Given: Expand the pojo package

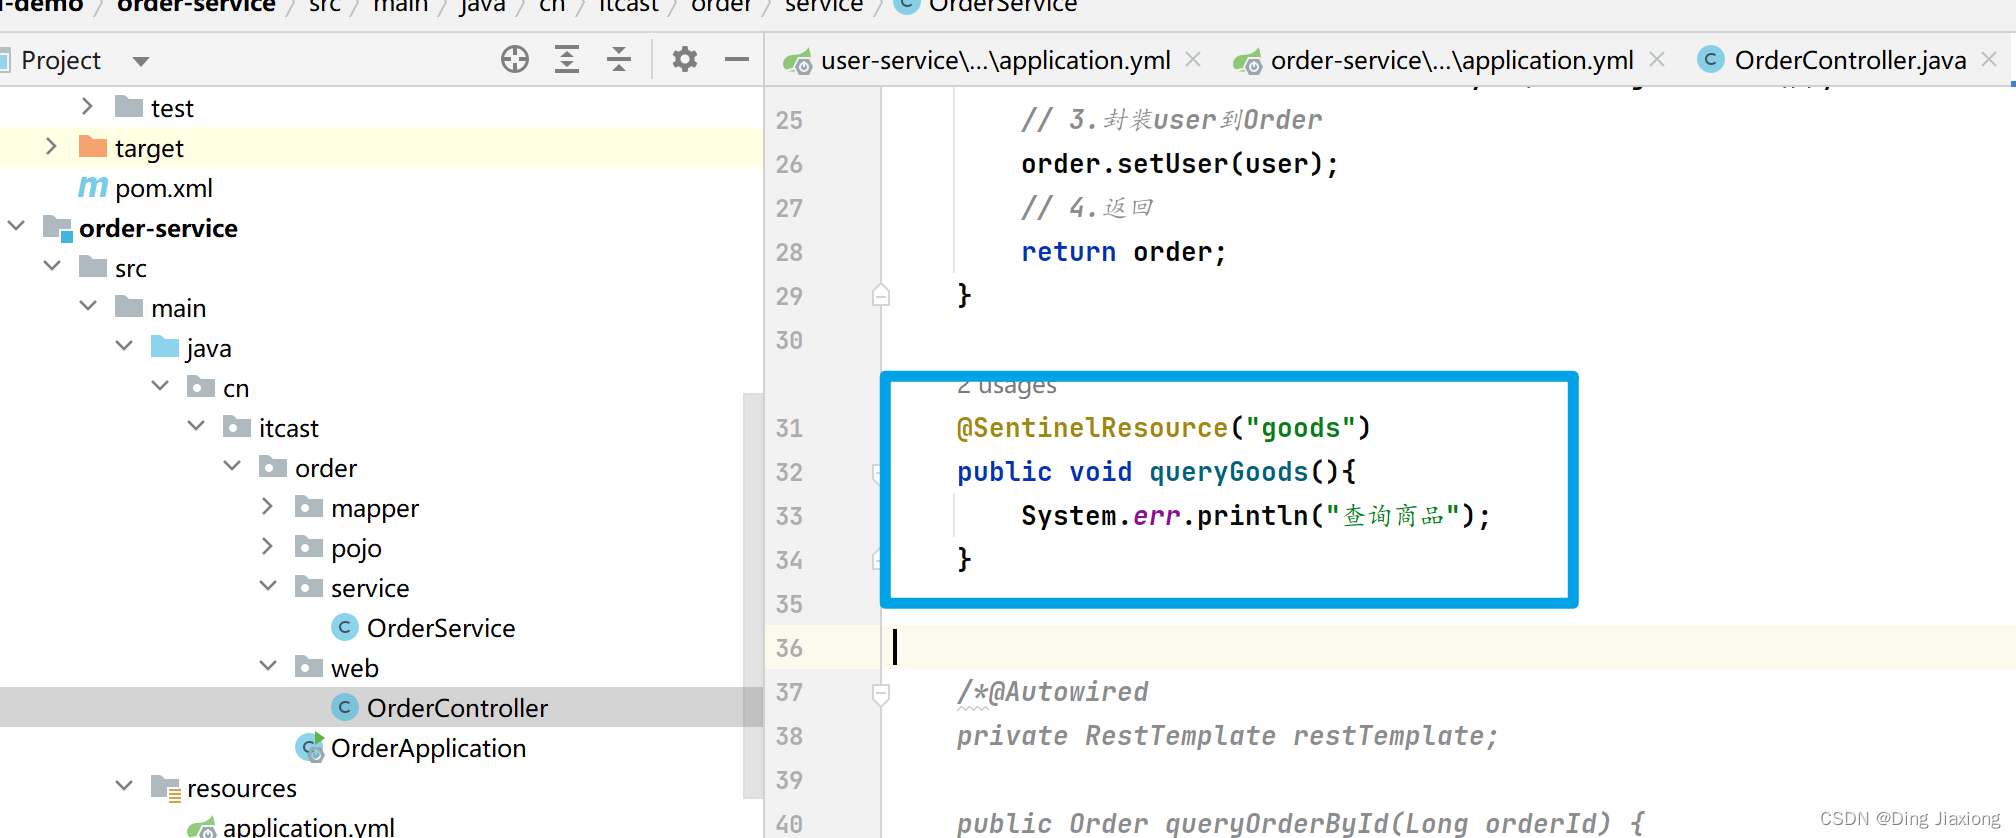Looking at the screenshot, I should 267,546.
